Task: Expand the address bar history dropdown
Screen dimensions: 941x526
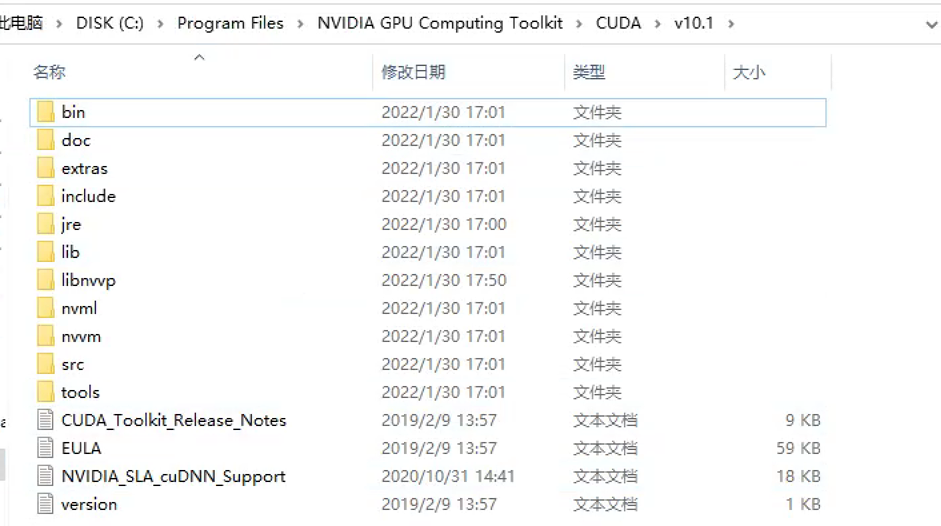Action: [x=931, y=24]
